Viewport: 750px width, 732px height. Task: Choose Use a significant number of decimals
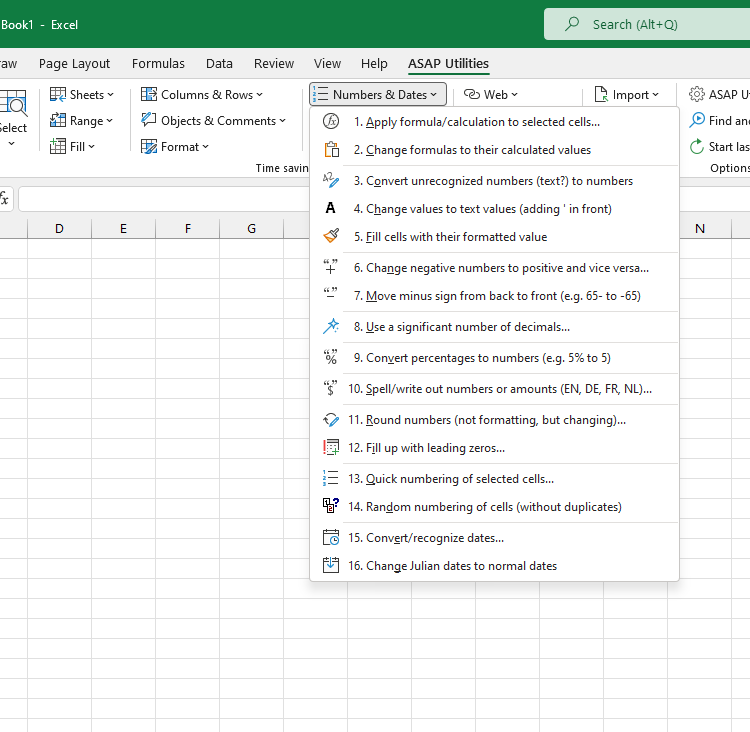(495, 327)
